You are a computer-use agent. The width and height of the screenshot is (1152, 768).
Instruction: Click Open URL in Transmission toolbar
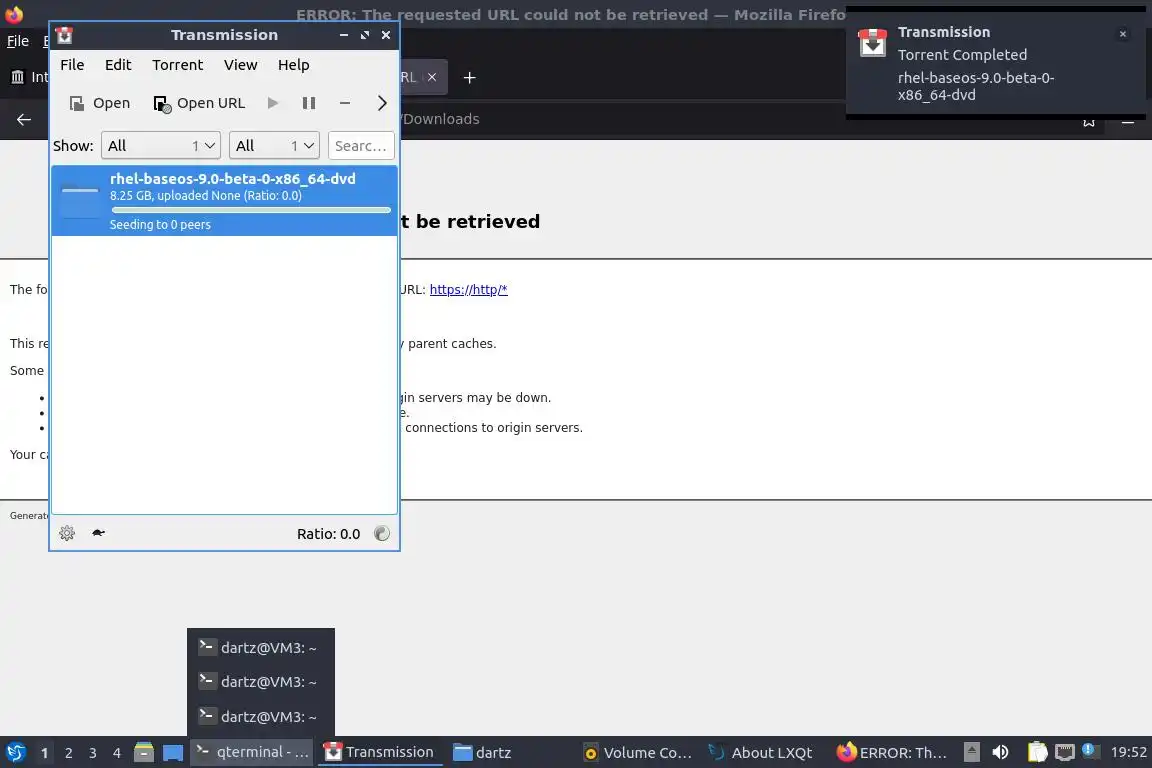pyautogui.click(x=199, y=103)
